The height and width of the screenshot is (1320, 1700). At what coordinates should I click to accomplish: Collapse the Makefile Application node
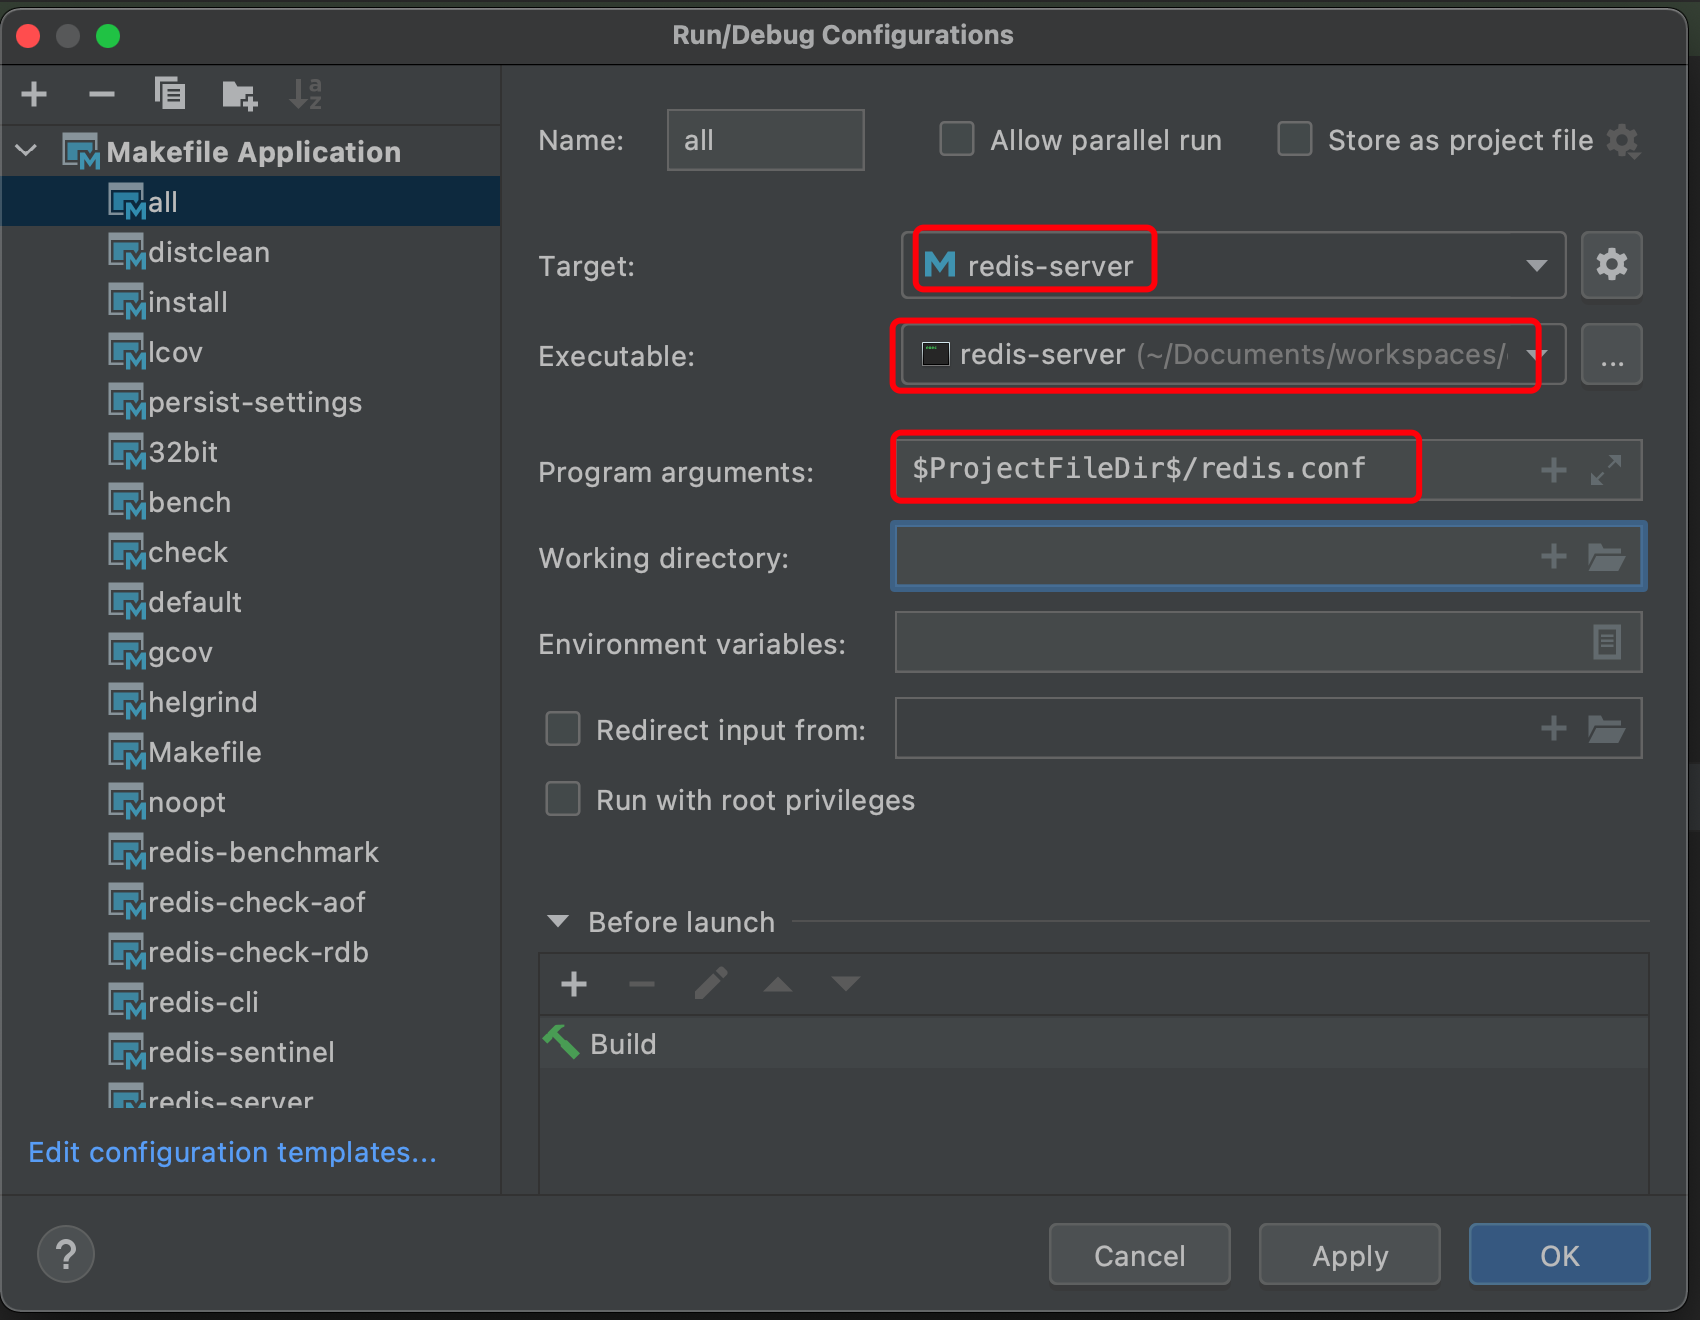(27, 151)
